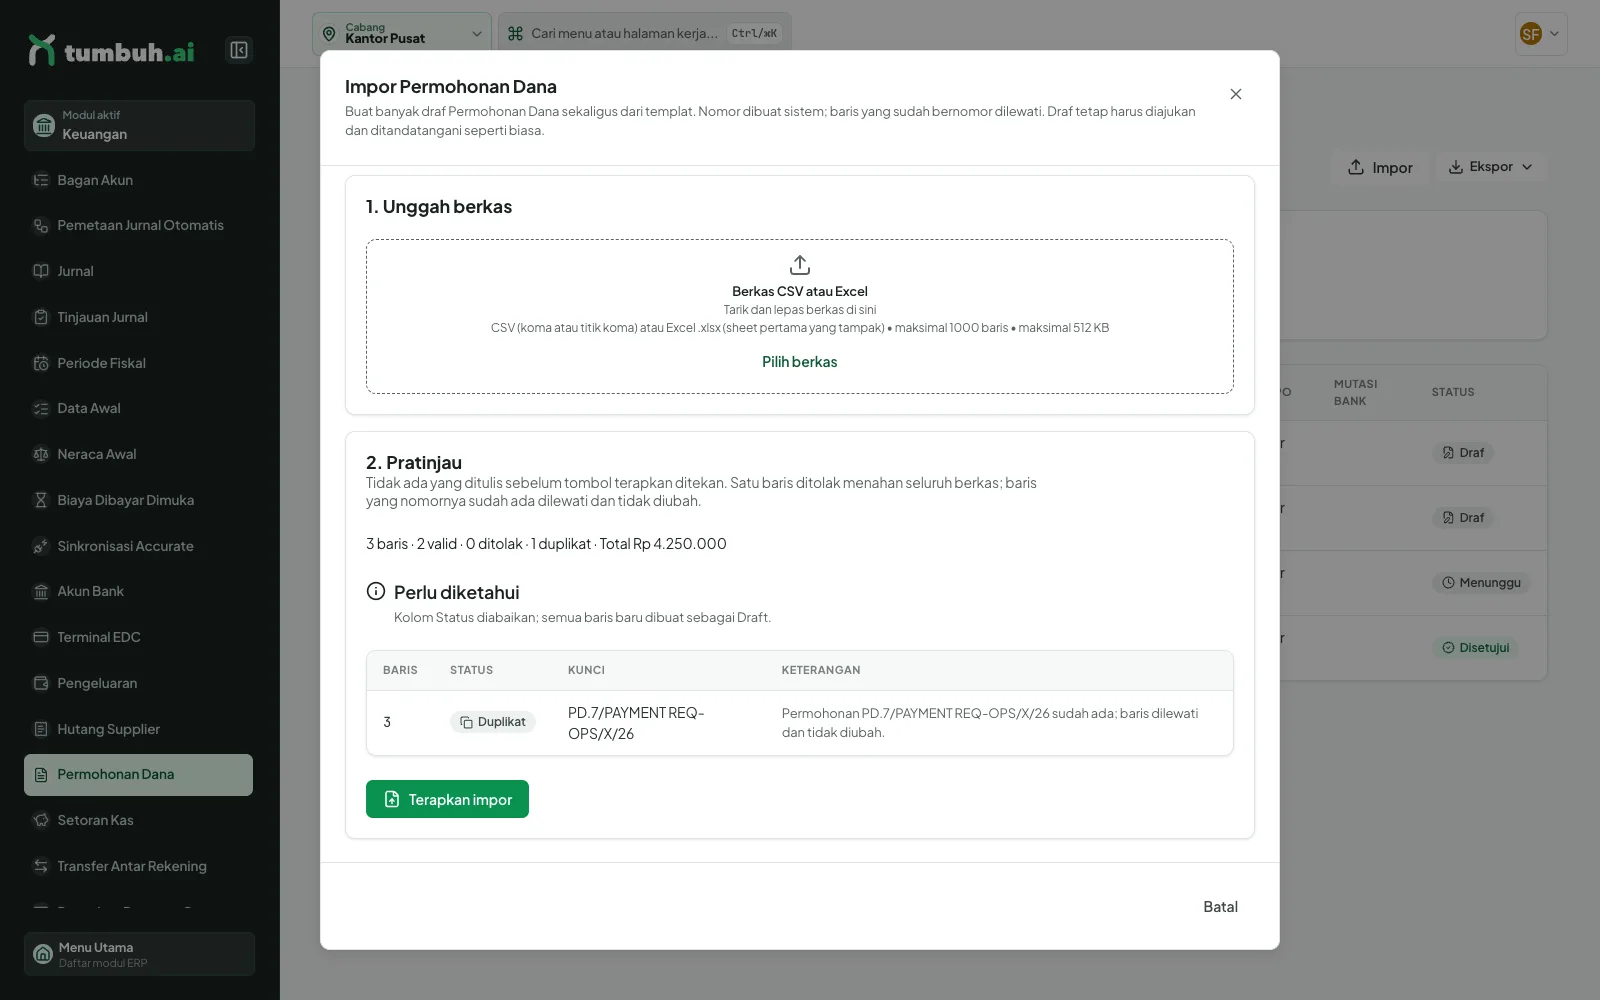This screenshot has height=1000, width=1600.
Task: Open Menu Utama module list
Action: tap(139, 954)
